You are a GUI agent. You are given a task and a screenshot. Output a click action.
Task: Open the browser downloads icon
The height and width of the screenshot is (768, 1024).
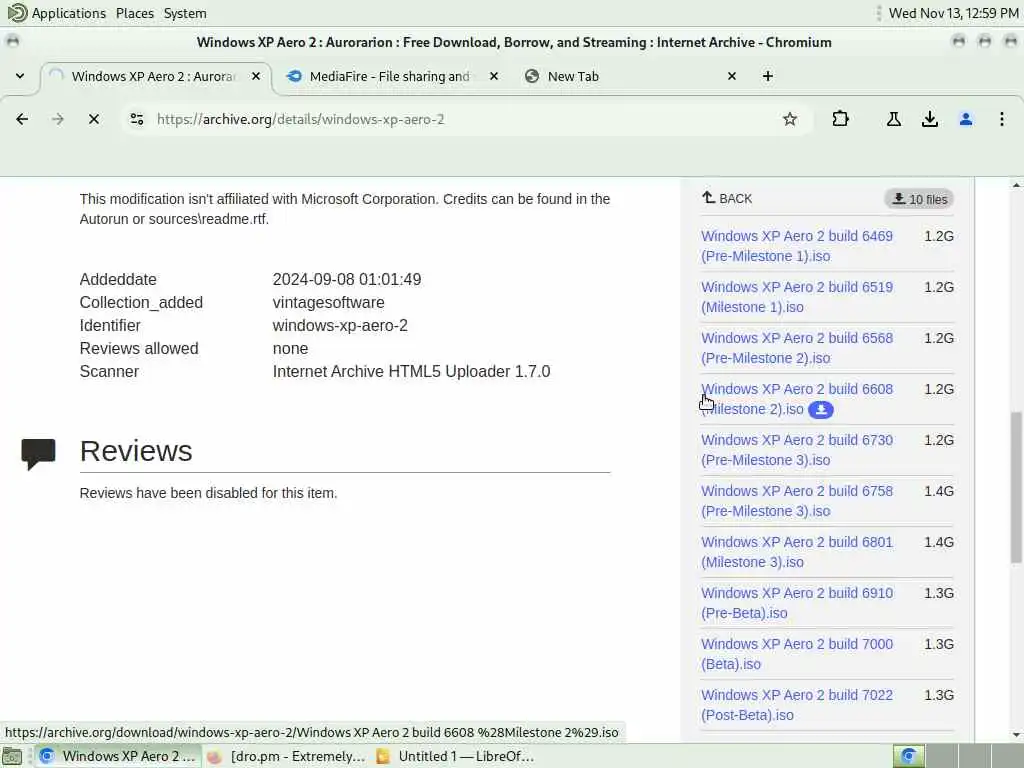[x=930, y=119]
